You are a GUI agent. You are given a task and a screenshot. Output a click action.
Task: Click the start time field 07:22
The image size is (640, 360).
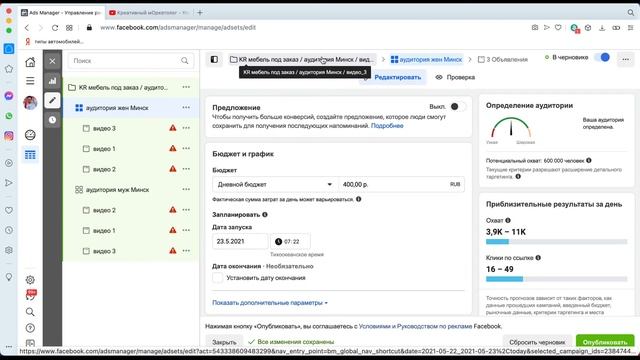(290, 242)
